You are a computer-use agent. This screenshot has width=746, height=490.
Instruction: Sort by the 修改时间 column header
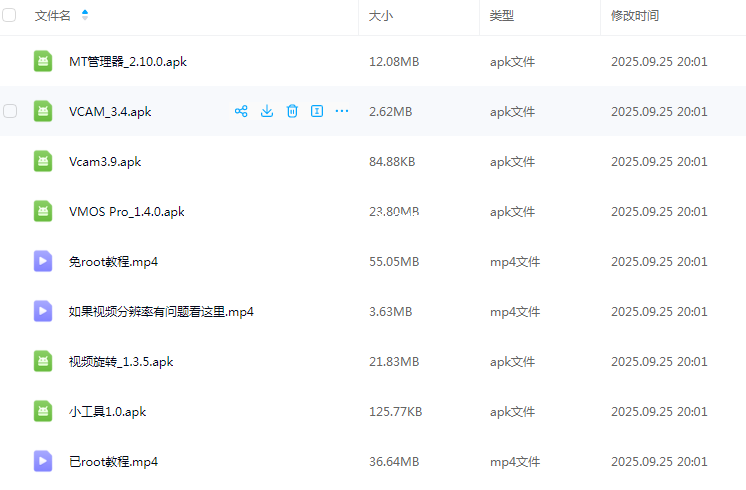tap(635, 16)
